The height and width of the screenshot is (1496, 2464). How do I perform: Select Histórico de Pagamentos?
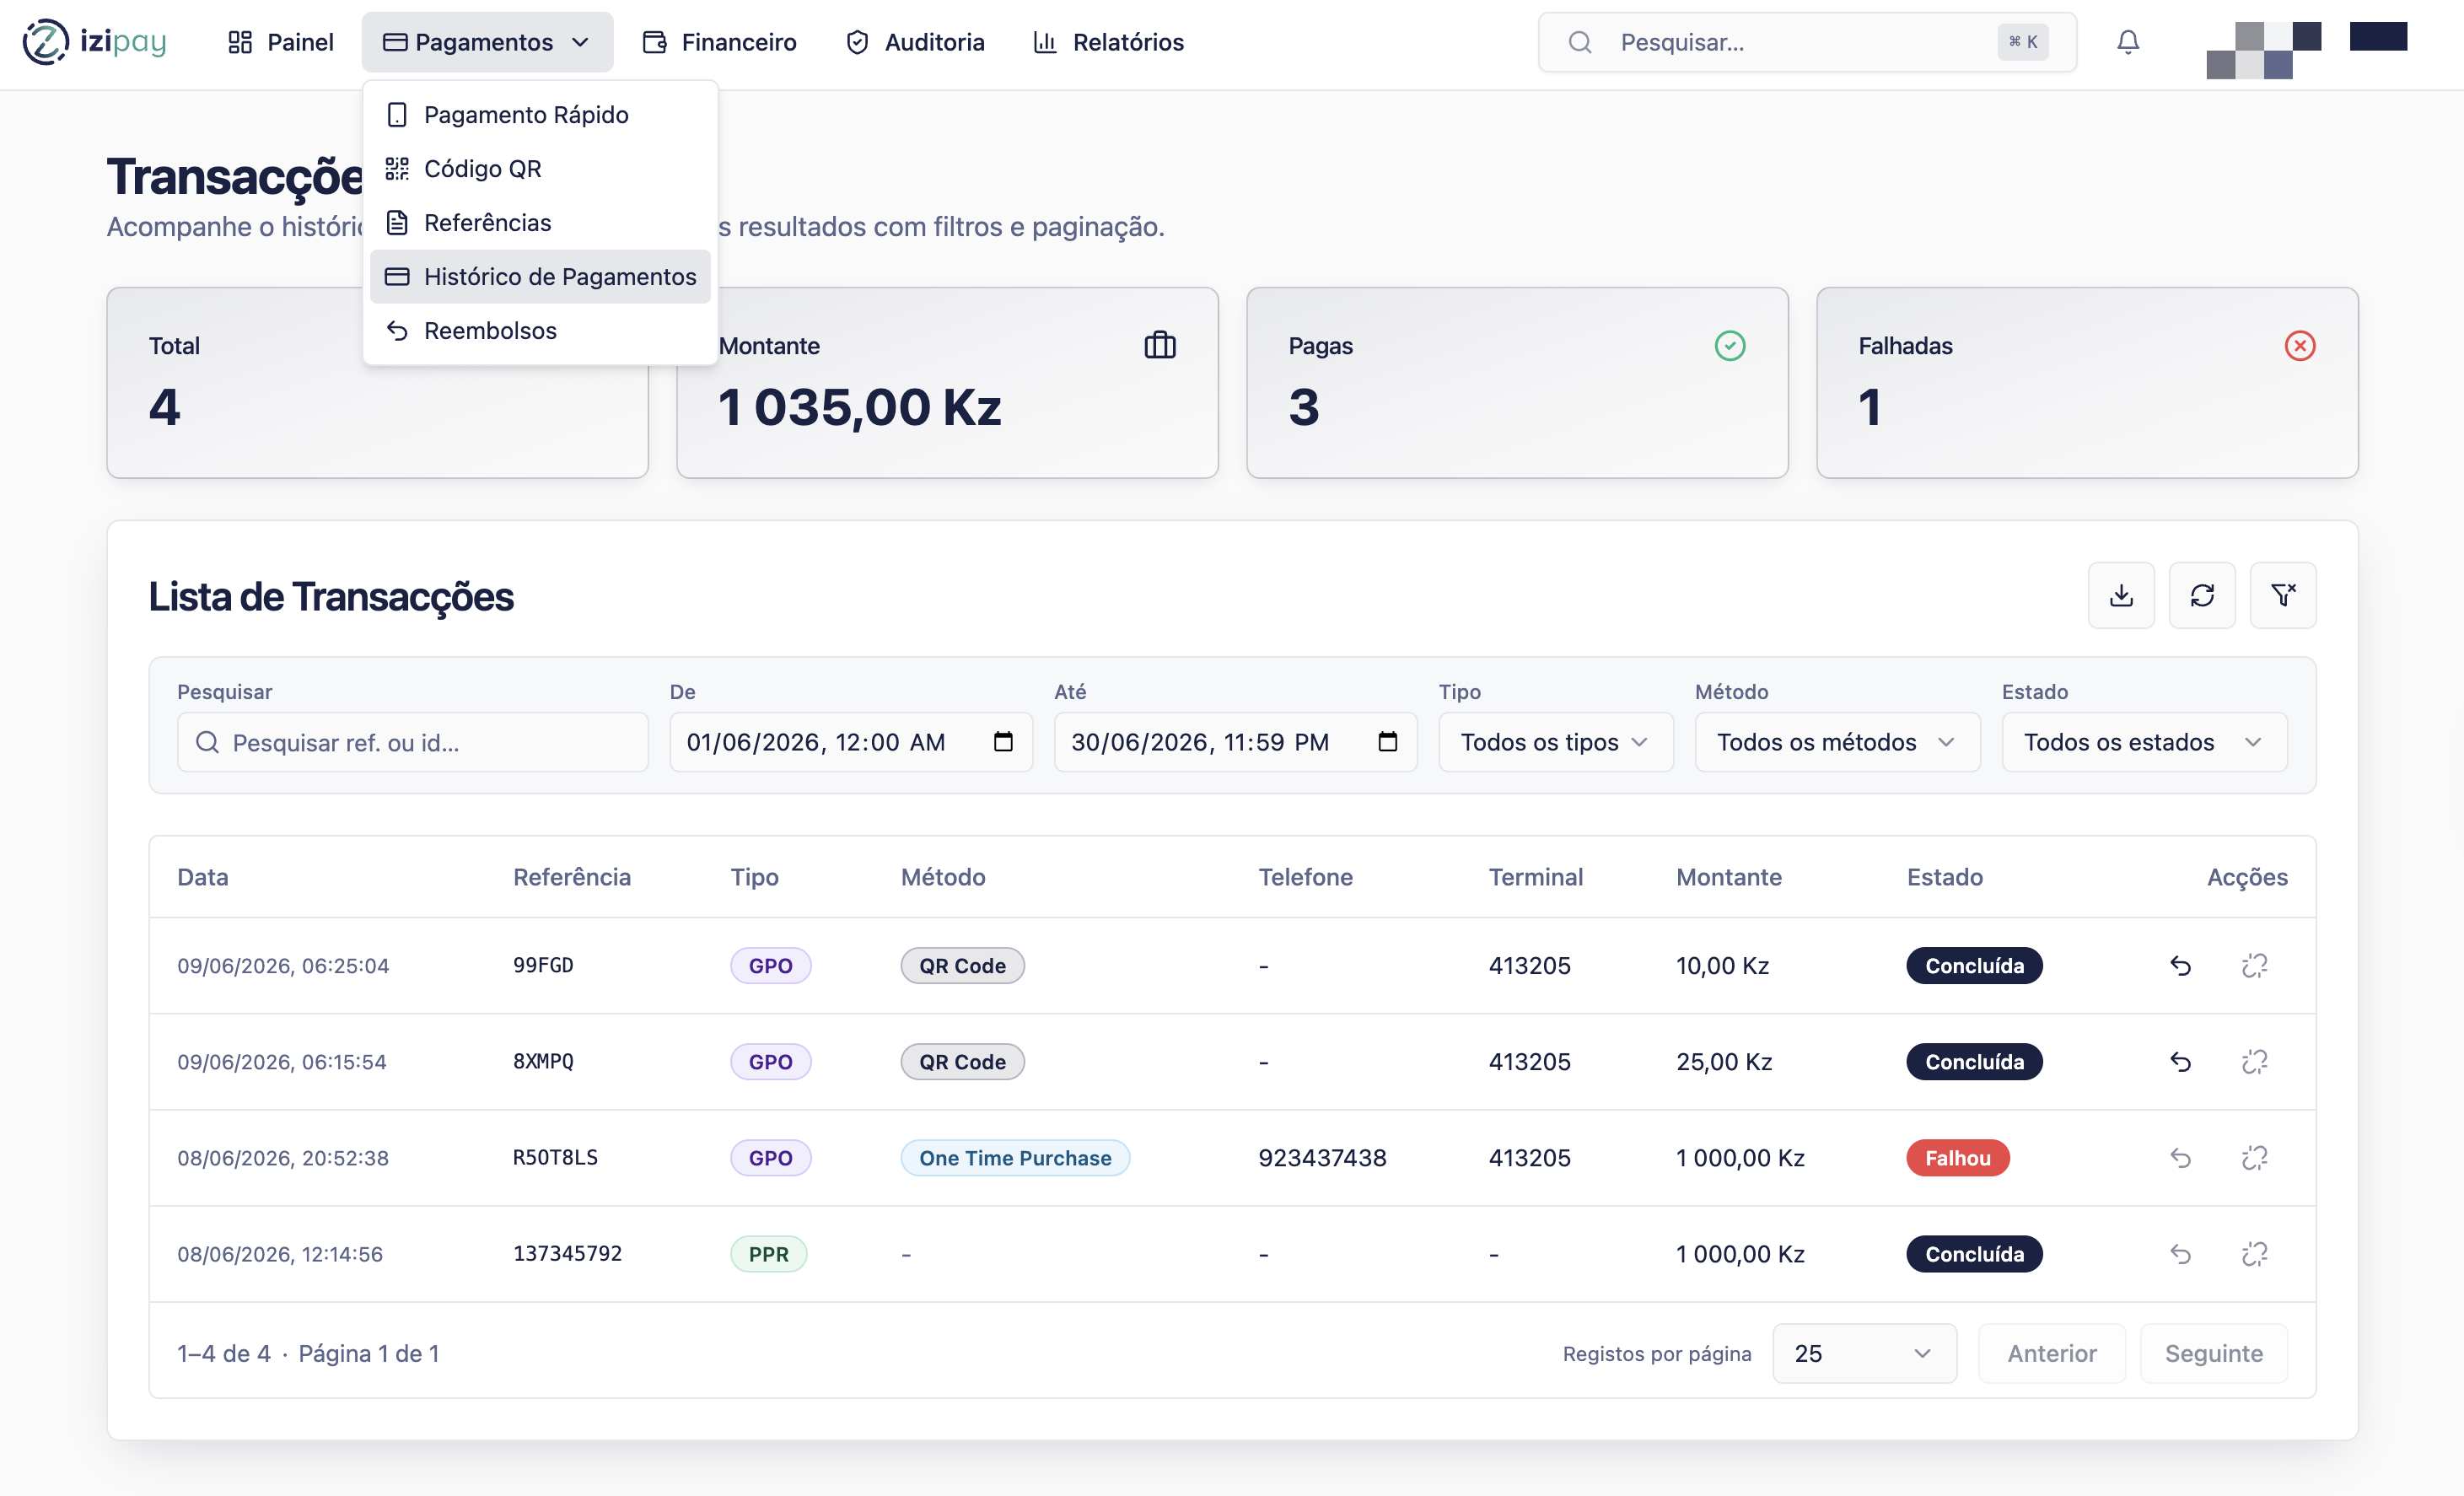coord(540,277)
